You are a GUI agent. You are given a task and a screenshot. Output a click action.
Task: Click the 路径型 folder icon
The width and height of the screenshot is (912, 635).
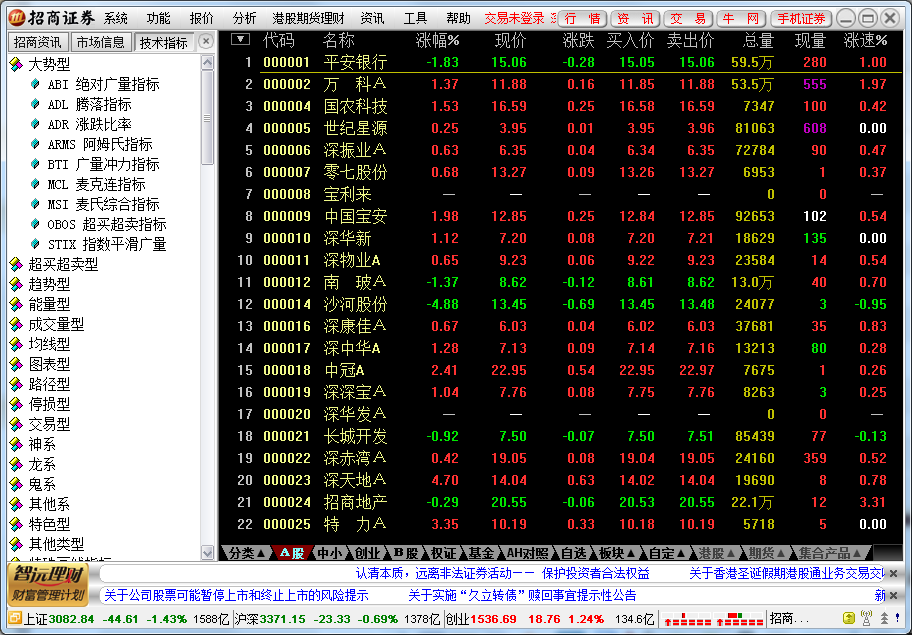click(x=16, y=384)
